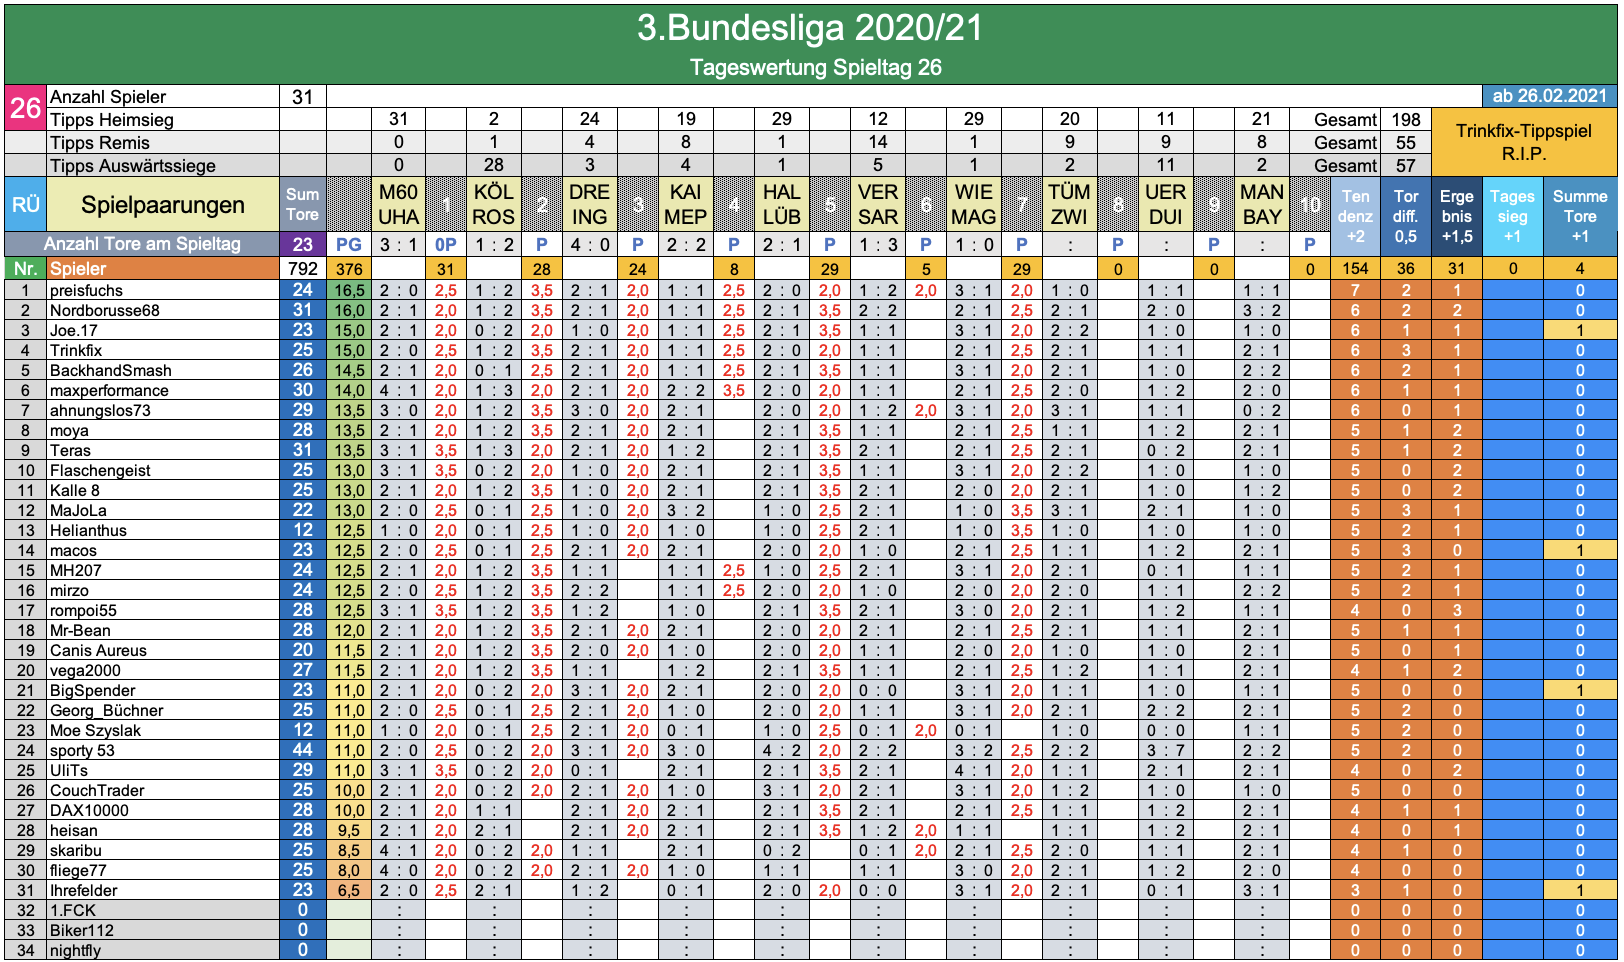The image size is (1624, 962).
Task: Select the 'Tagessieg +1' column header
Action: 1513,216
